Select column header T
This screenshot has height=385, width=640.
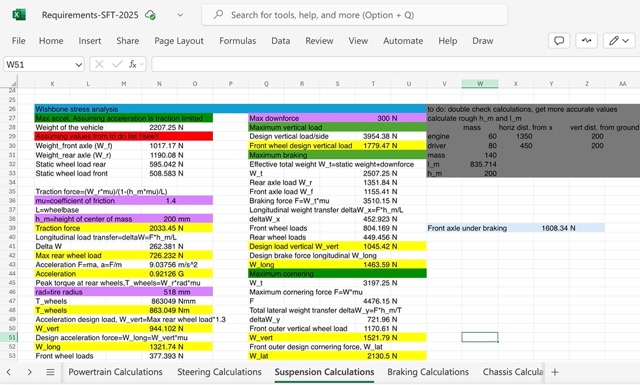pos(373,84)
